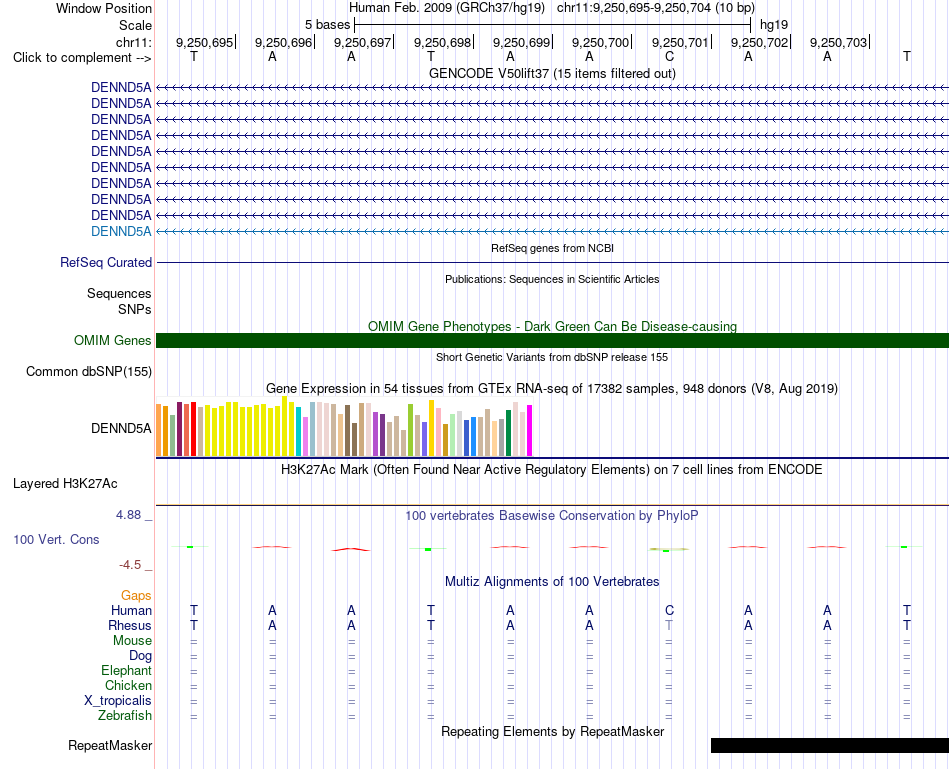Click the -4.5 PhyloP lower scale value
The image size is (950, 769).
click(x=130, y=565)
